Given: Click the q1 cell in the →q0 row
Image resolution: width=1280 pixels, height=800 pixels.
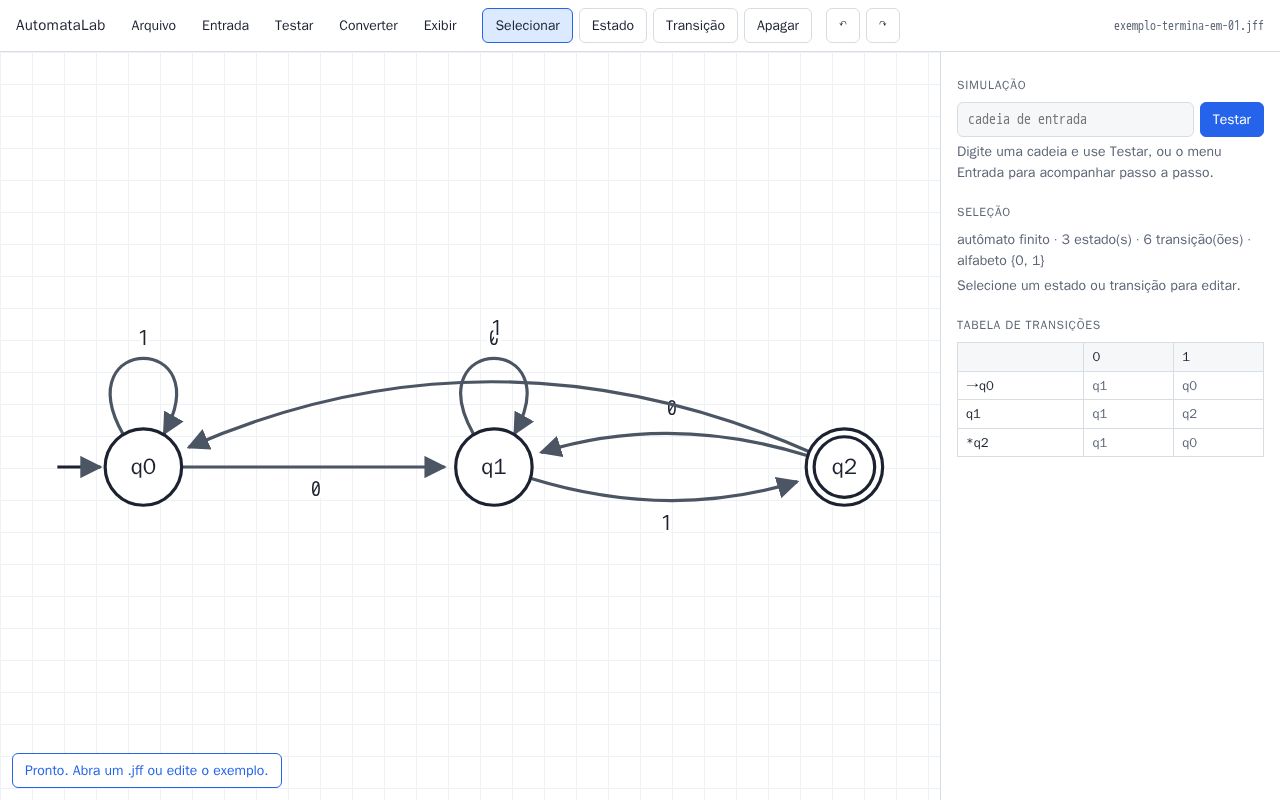Looking at the screenshot, I should point(1128,386).
